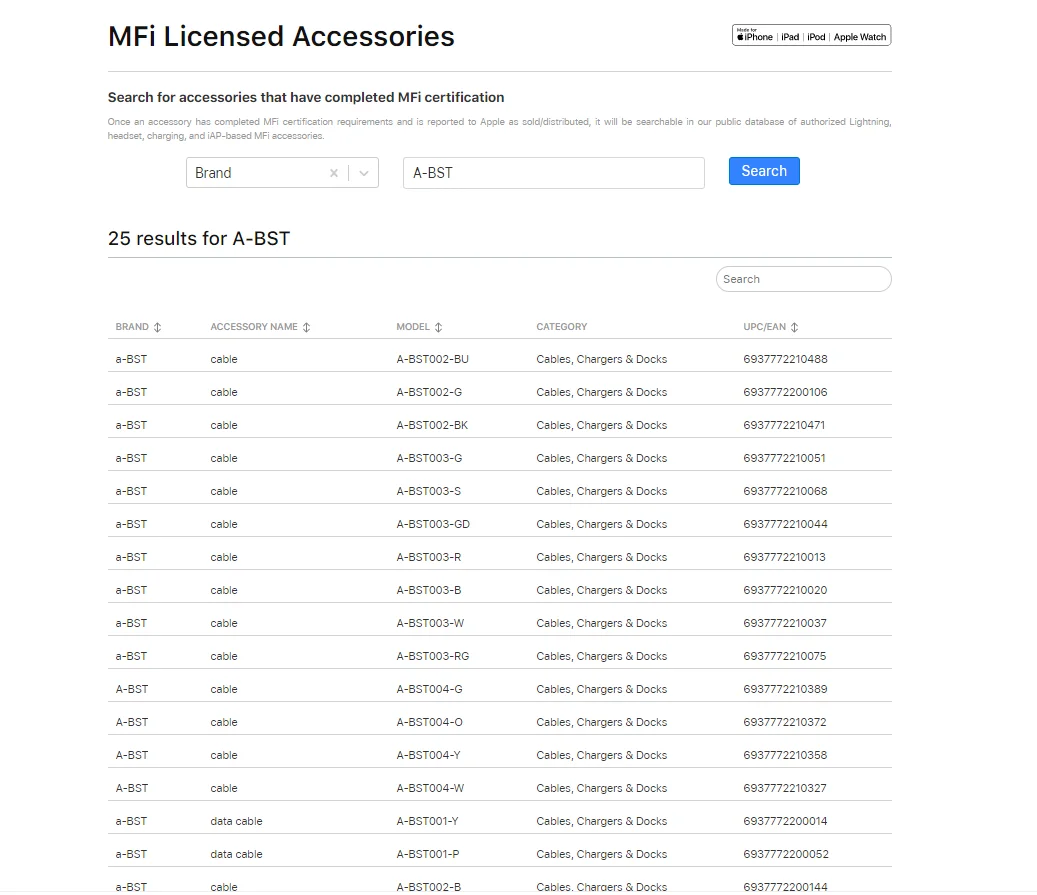
Task: Sort table by BRAND column arrows
Action: tap(157, 326)
